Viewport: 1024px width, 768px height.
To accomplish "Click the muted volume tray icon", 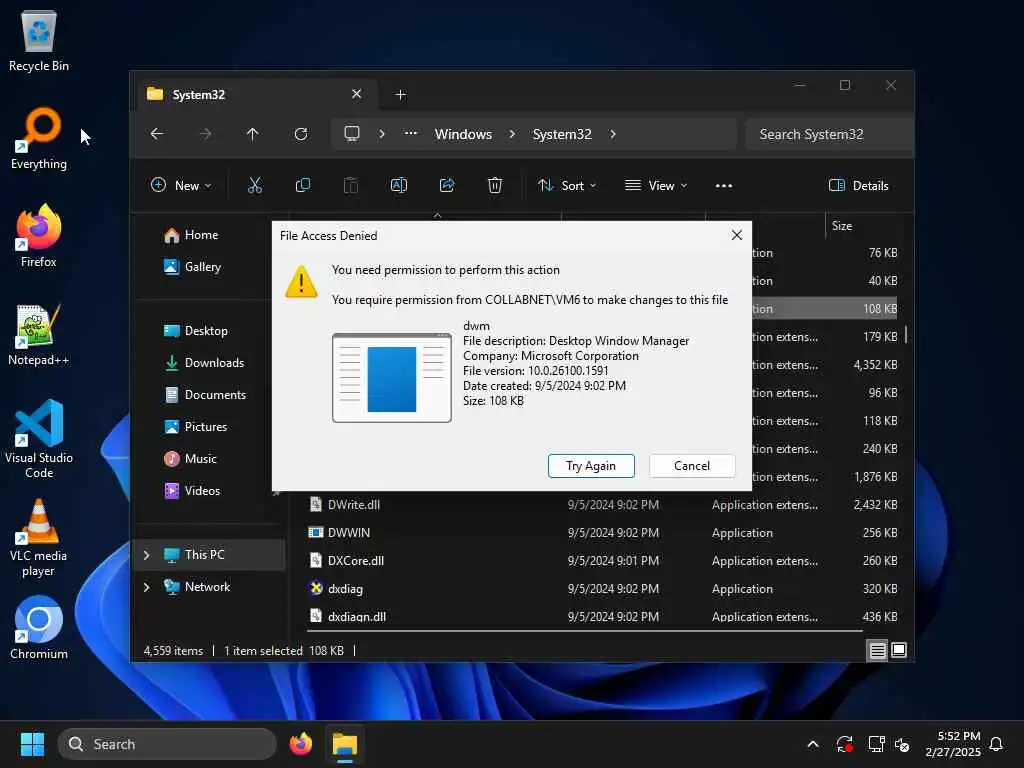I will [x=903, y=744].
